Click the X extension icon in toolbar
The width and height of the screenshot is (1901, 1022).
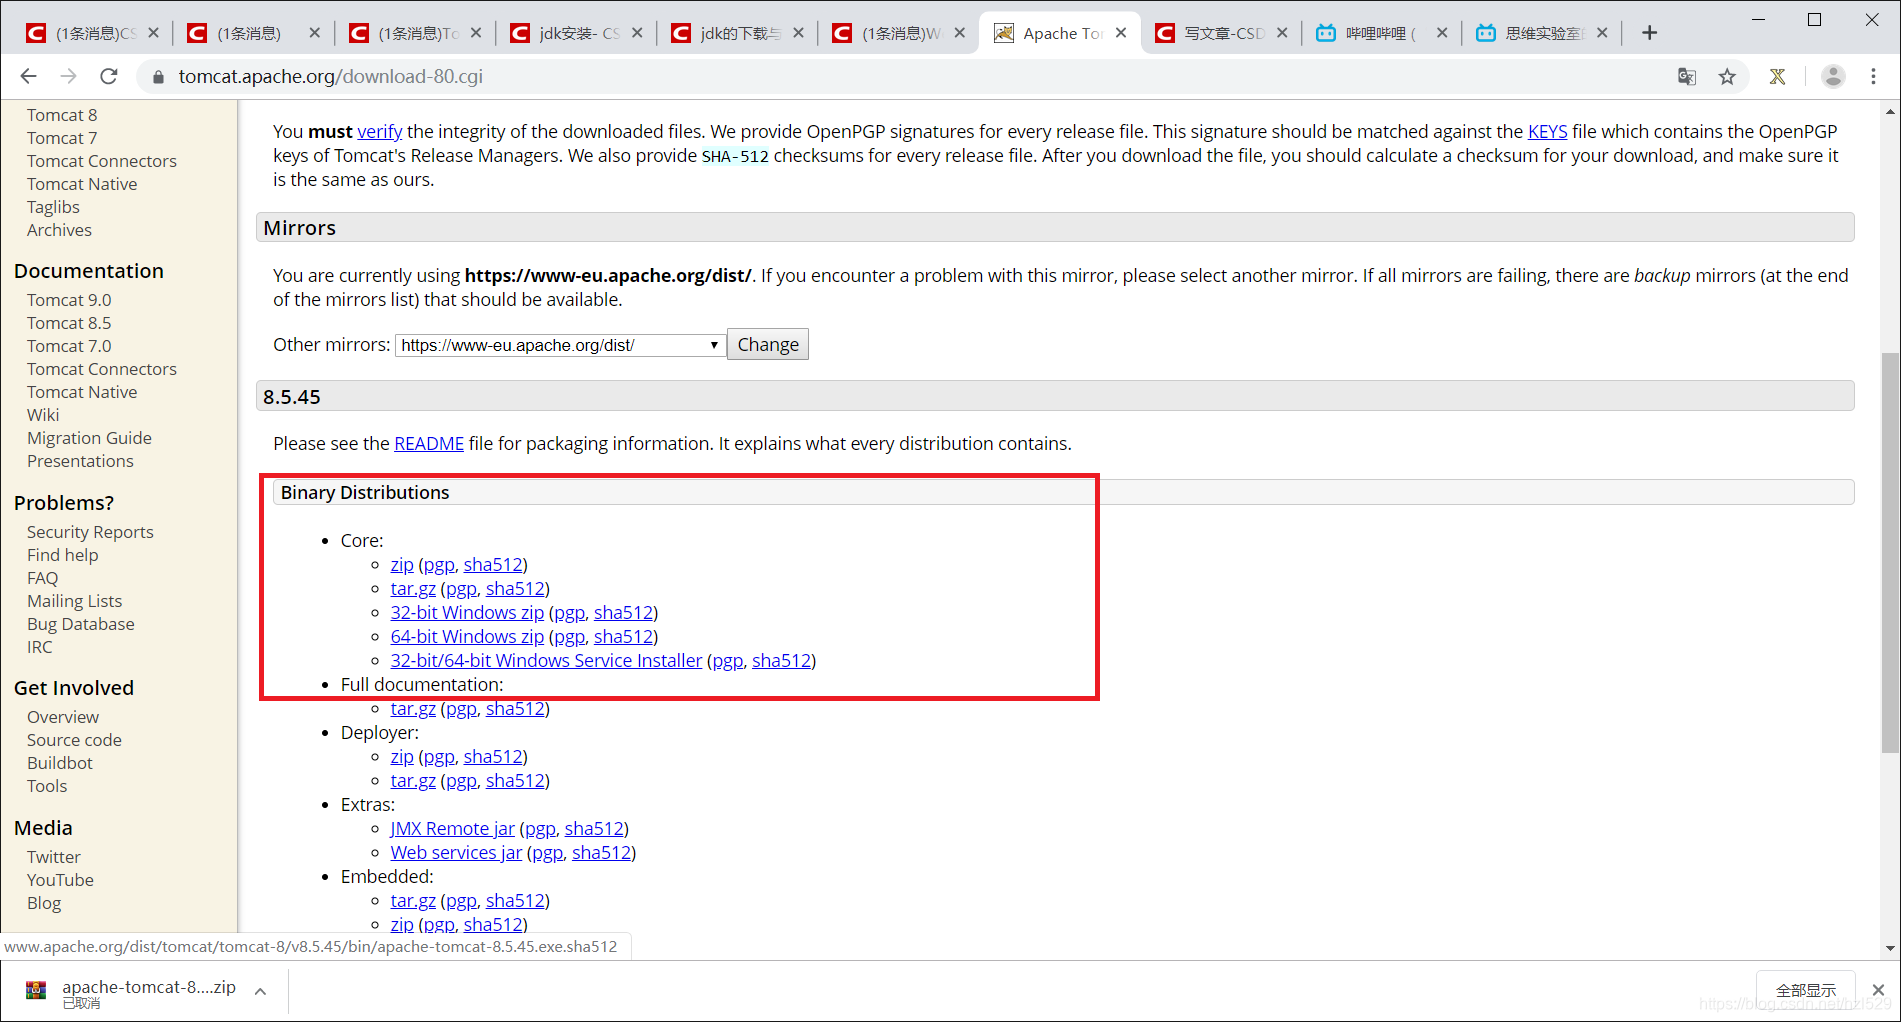point(1777,76)
